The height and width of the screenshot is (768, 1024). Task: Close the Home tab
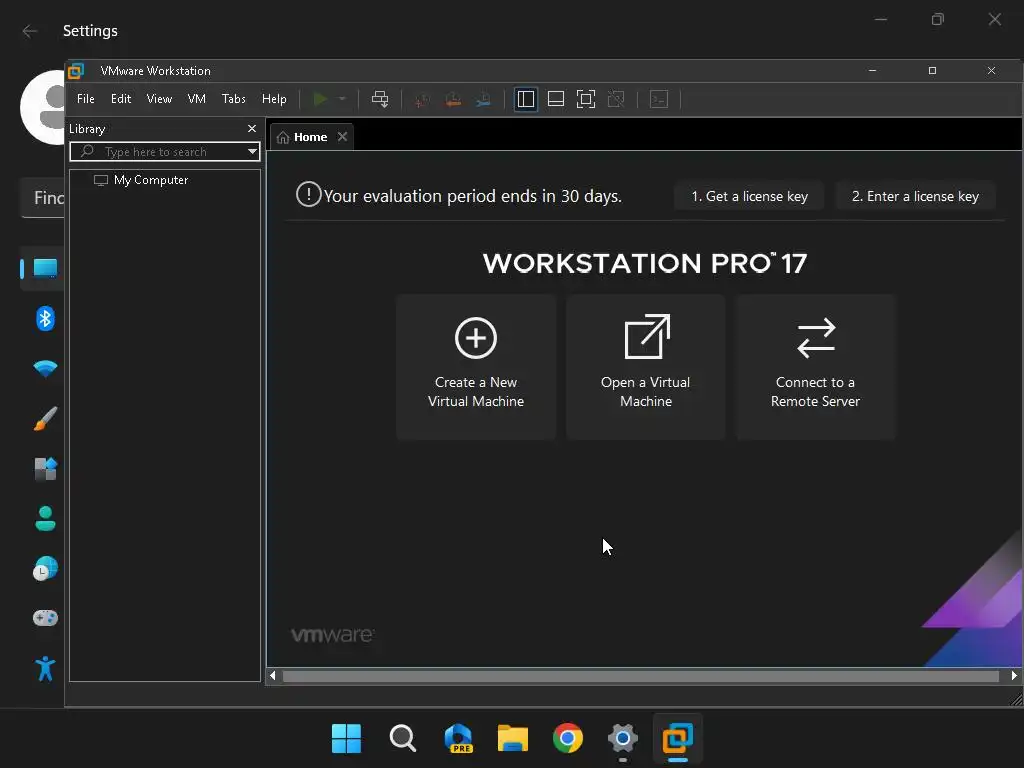point(342,136)
